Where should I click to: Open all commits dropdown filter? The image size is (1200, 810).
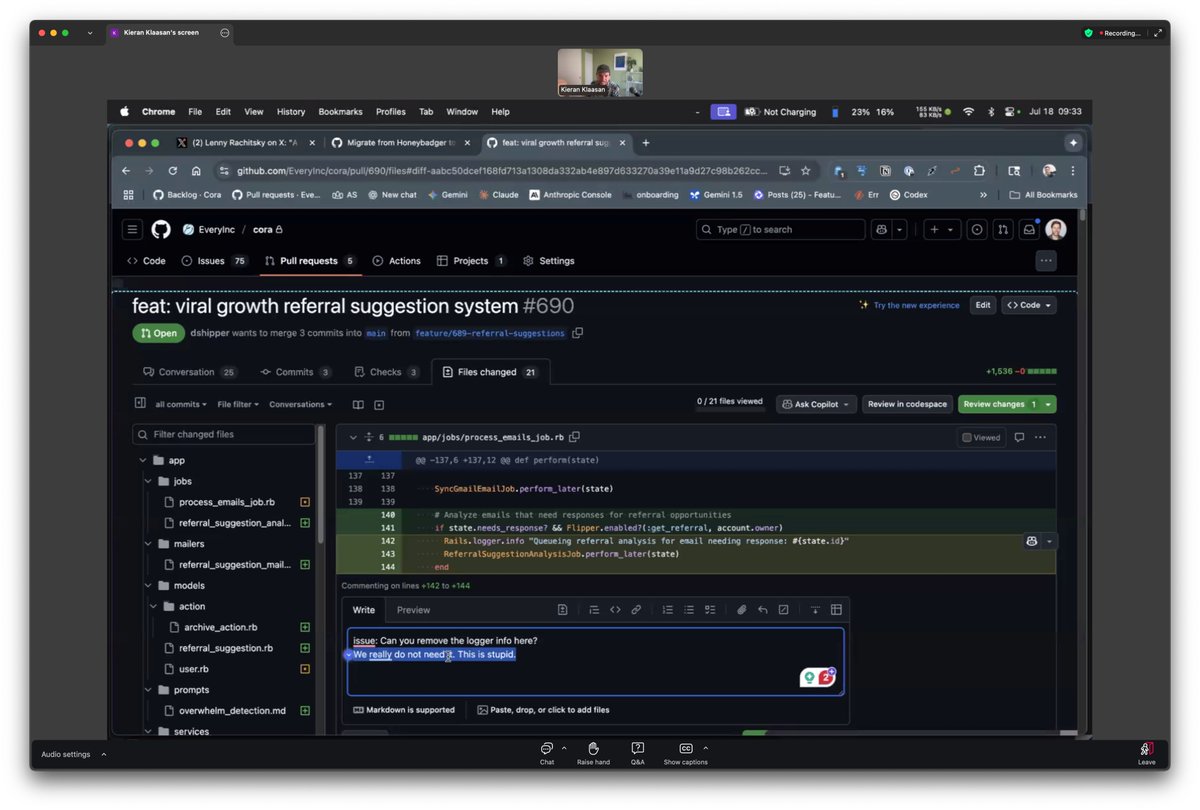point(181,405)
